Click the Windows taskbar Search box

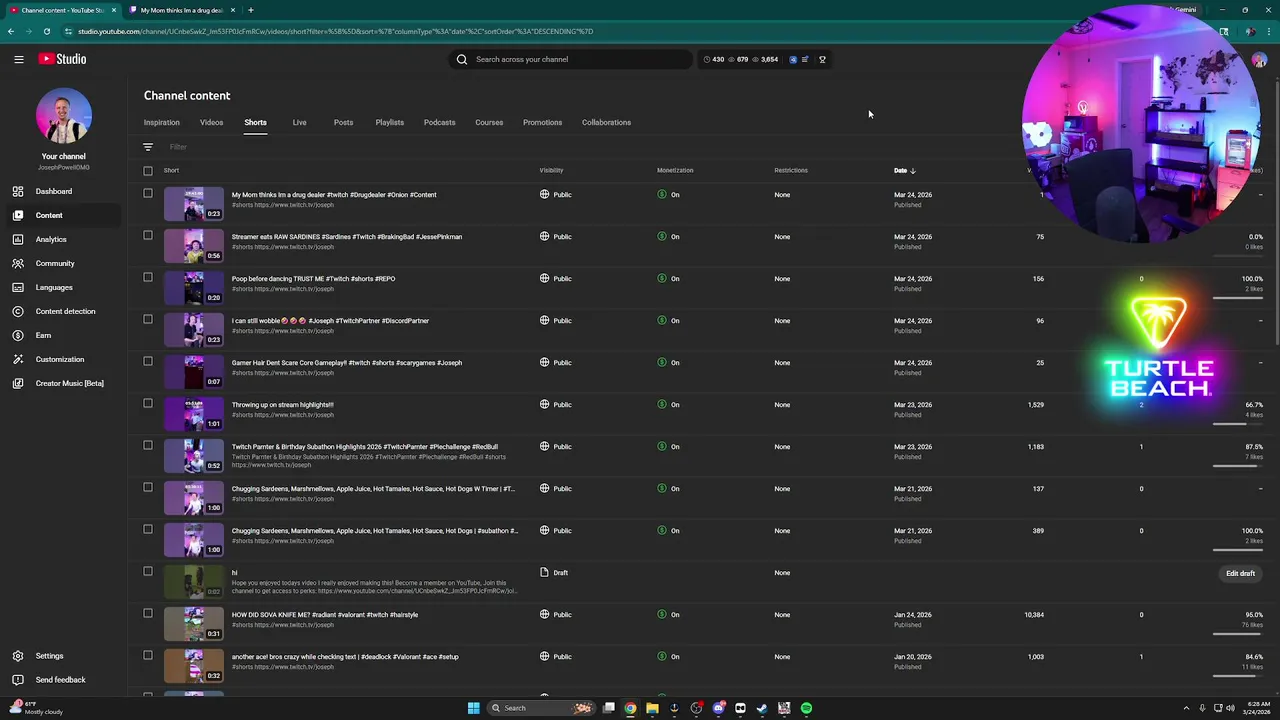[541, 708]
